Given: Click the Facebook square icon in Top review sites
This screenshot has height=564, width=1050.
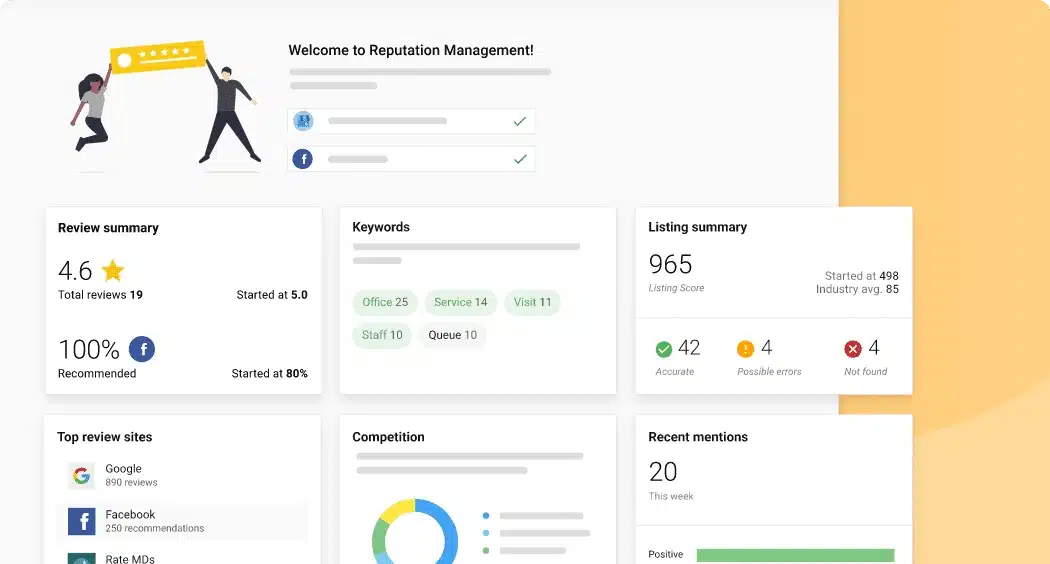Looking at the screenshot, I should click(x=81, y=521).
